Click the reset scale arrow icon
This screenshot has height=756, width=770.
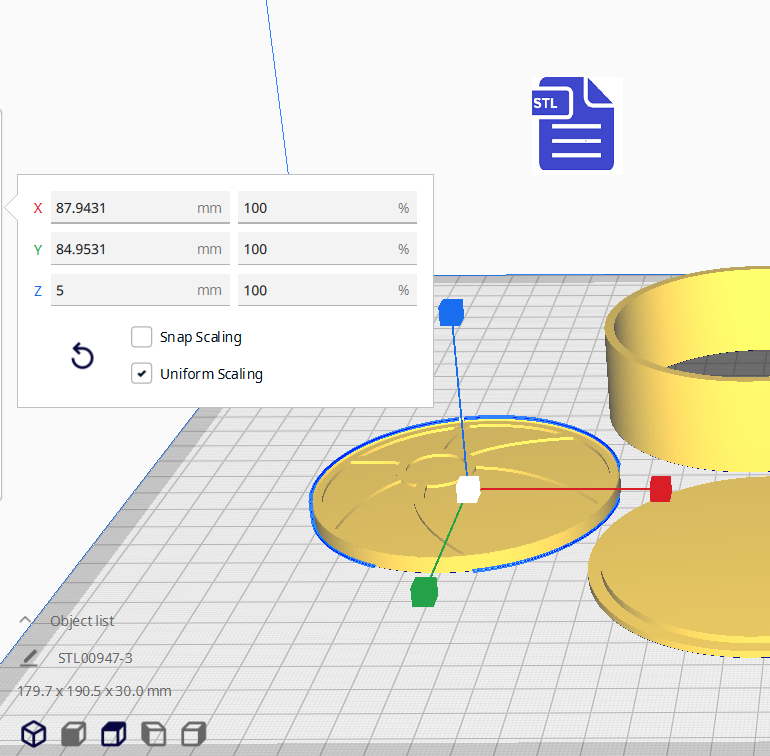[x=83, y=356]
